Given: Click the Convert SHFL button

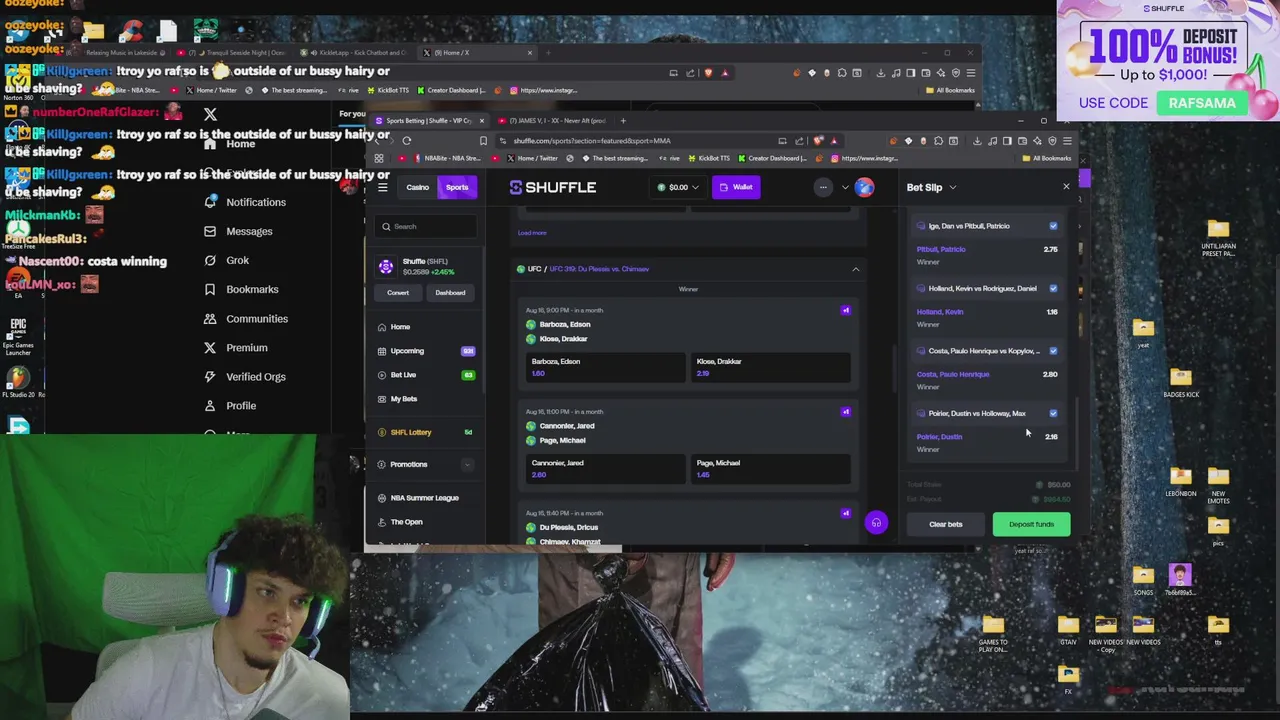Looking at the screenshot, I should point(398,293).
